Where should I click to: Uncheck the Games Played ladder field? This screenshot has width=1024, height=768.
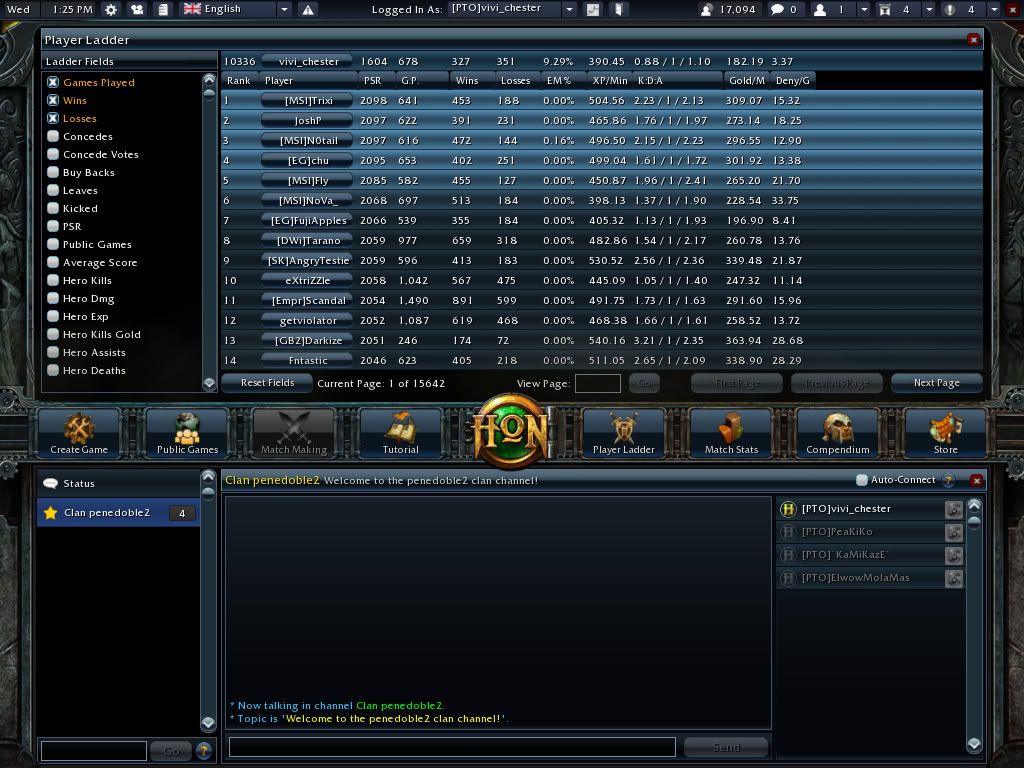coord(54,83)
